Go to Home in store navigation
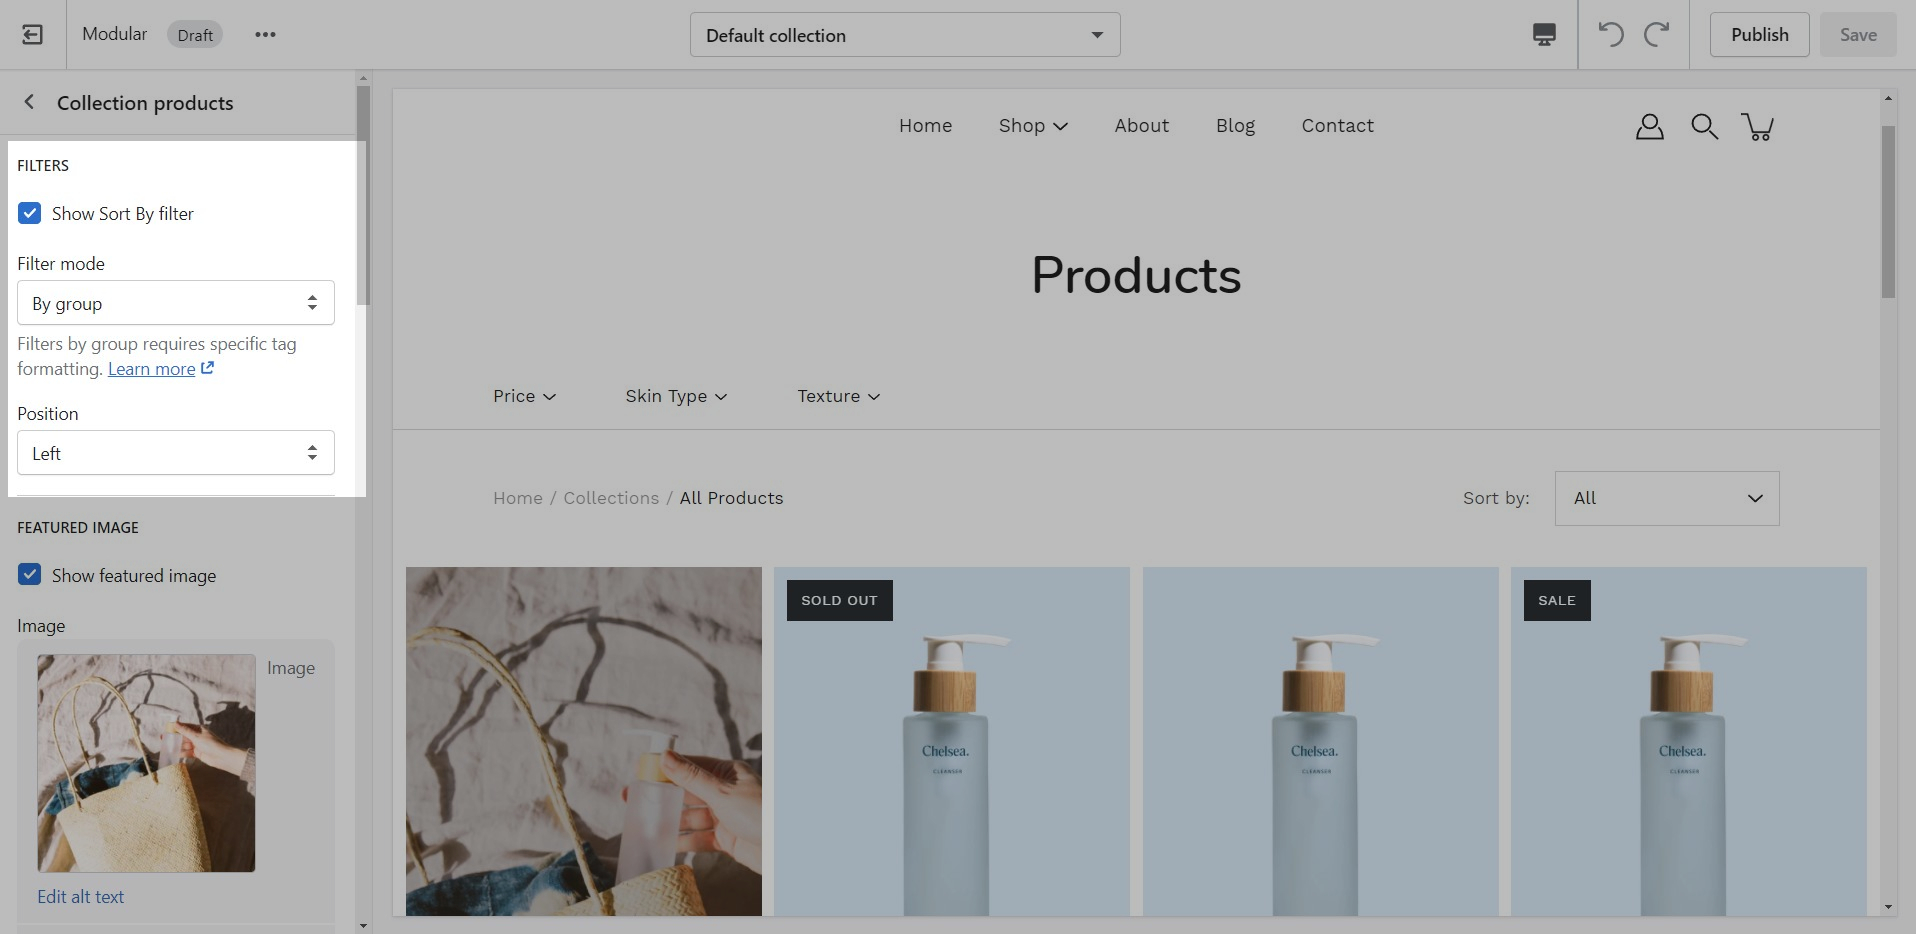Image resolution: width=1916 pixels, height=934 pixels. pyautogui.click(x=925, y=125)
